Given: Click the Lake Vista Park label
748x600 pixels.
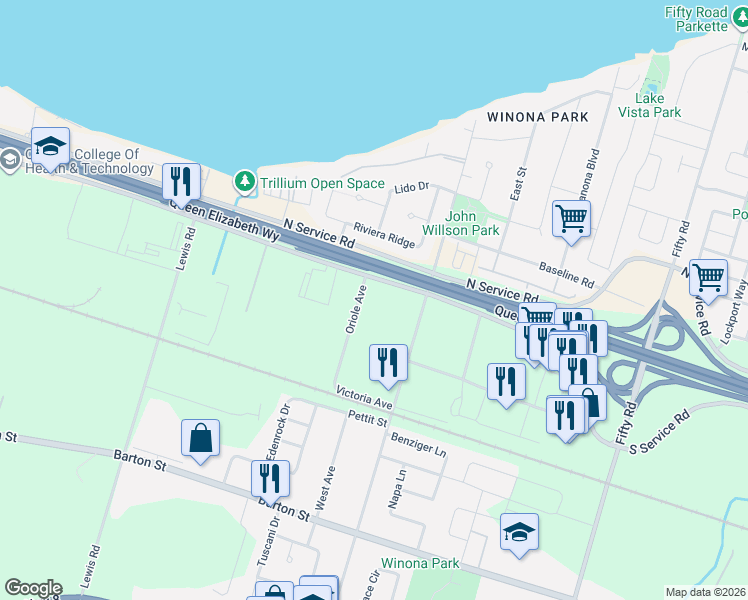Looking at the screenshot, I should [649, 105].
